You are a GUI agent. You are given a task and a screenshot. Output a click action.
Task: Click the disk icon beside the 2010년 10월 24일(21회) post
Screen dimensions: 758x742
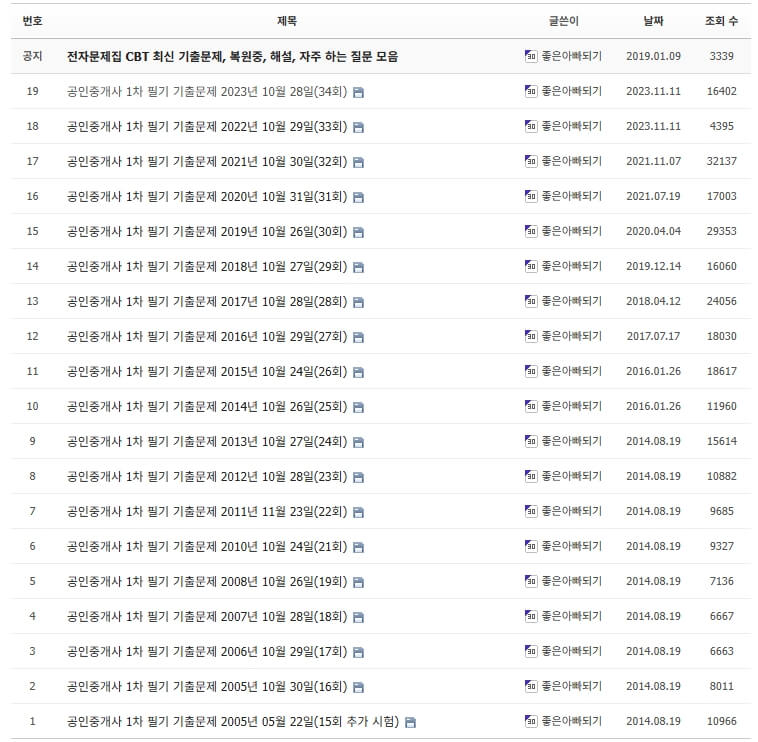(x=358, y=548)
